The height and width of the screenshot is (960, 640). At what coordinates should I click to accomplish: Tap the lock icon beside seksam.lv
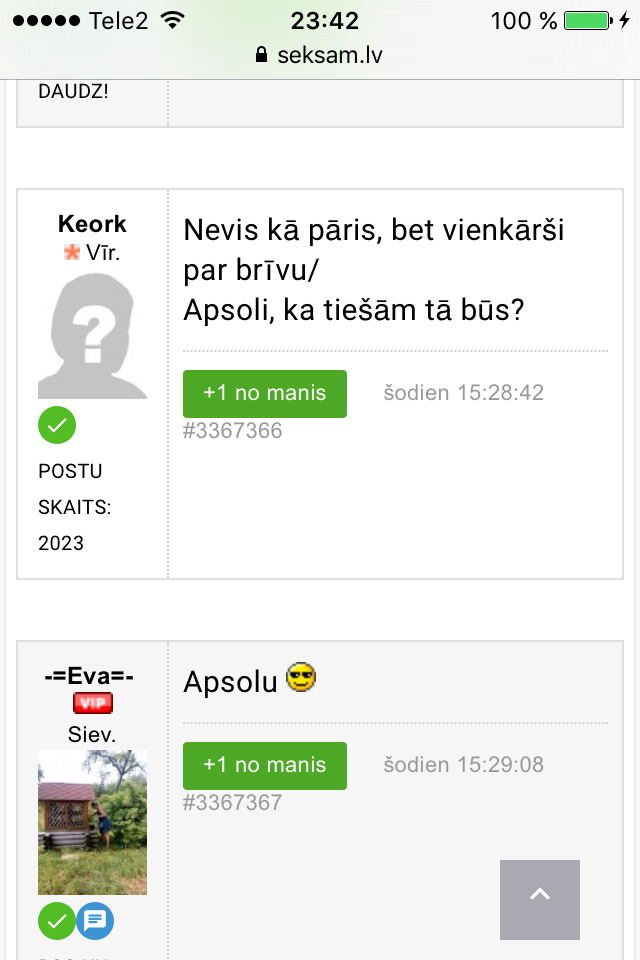[x=262, y=55]
